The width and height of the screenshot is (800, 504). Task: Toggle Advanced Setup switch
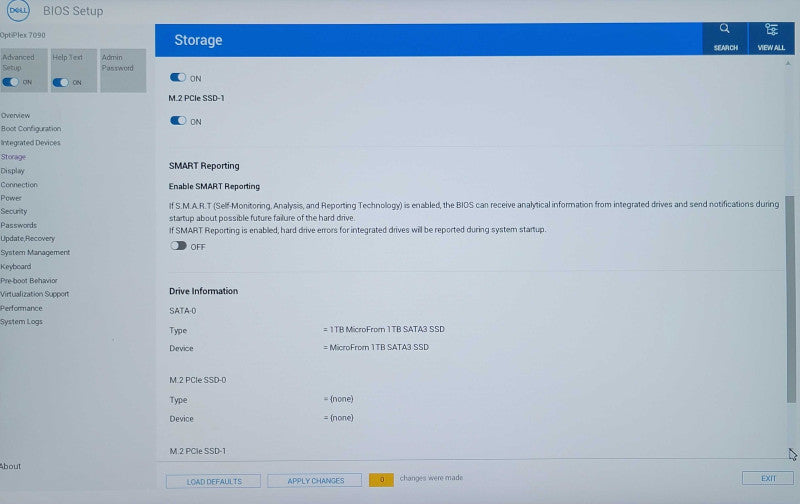click(11, 82)
